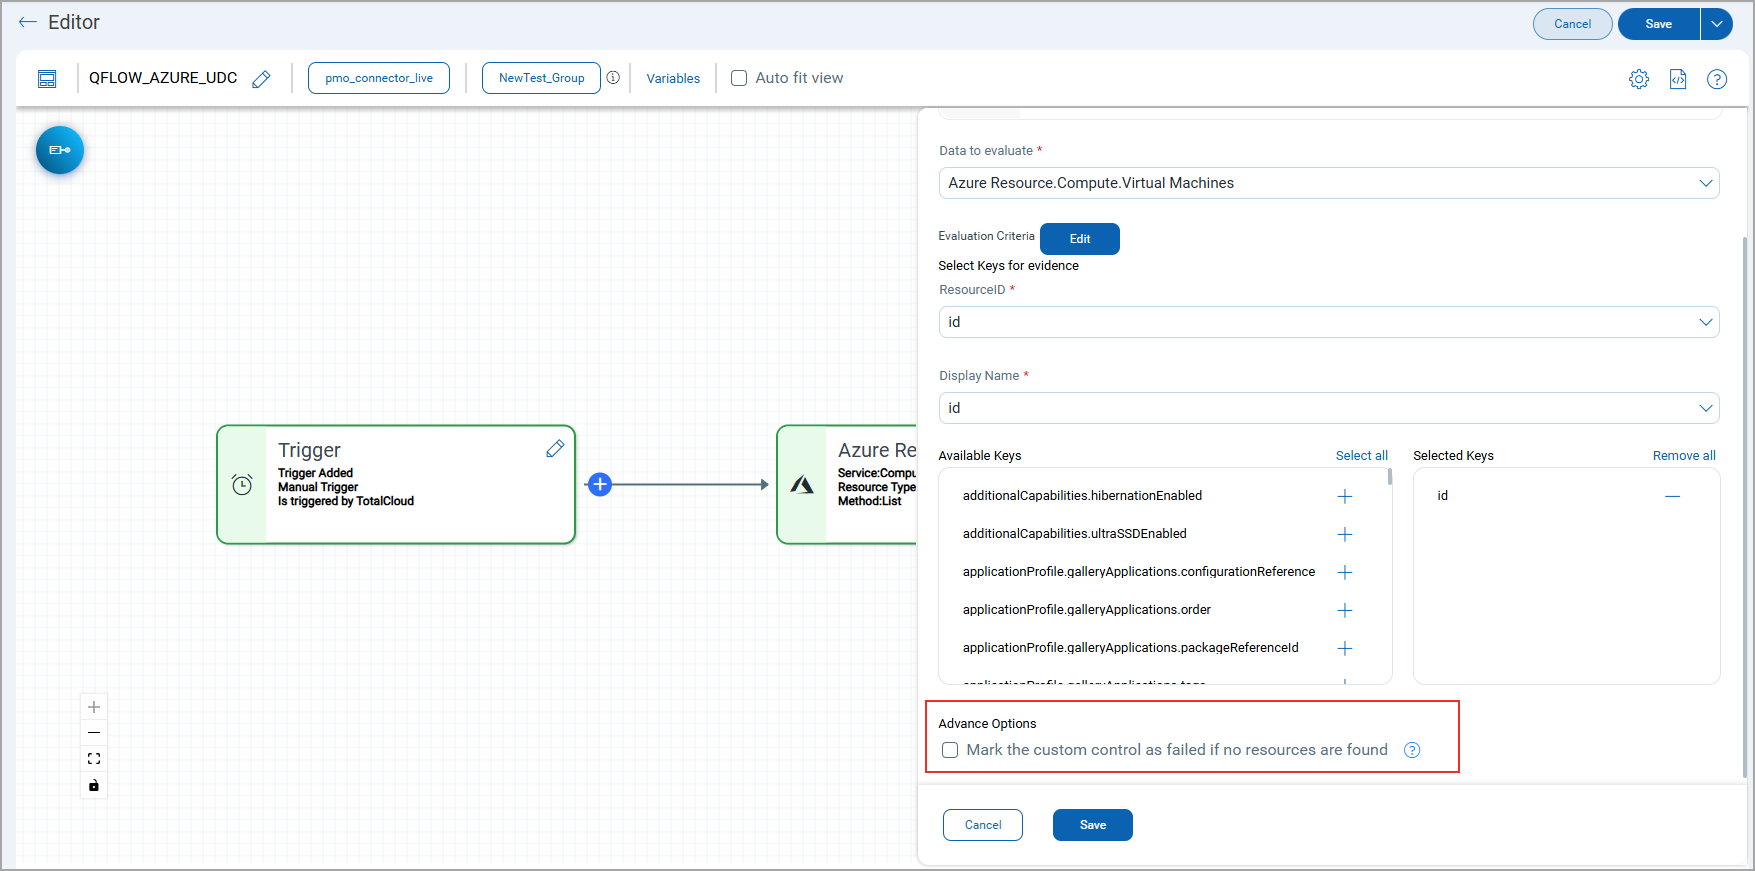Click the back arrow next to Editor
This screenshot has width=1755, height=871.
(x=28, y=22)
